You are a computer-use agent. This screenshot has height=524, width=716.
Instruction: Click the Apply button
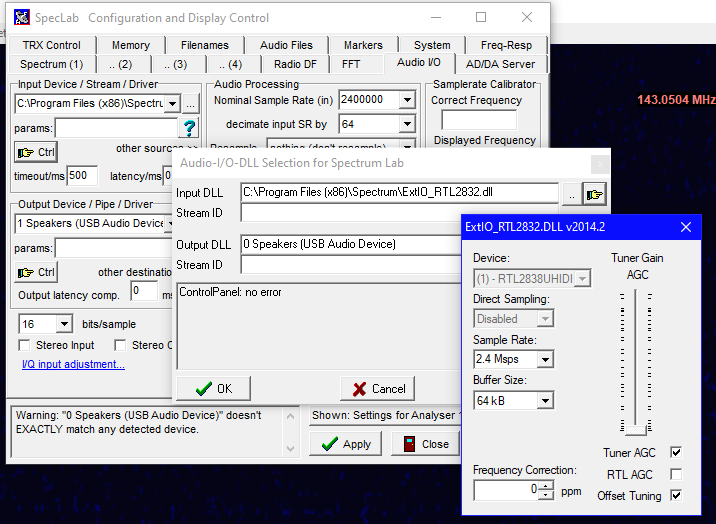click(x=345, y=444)
